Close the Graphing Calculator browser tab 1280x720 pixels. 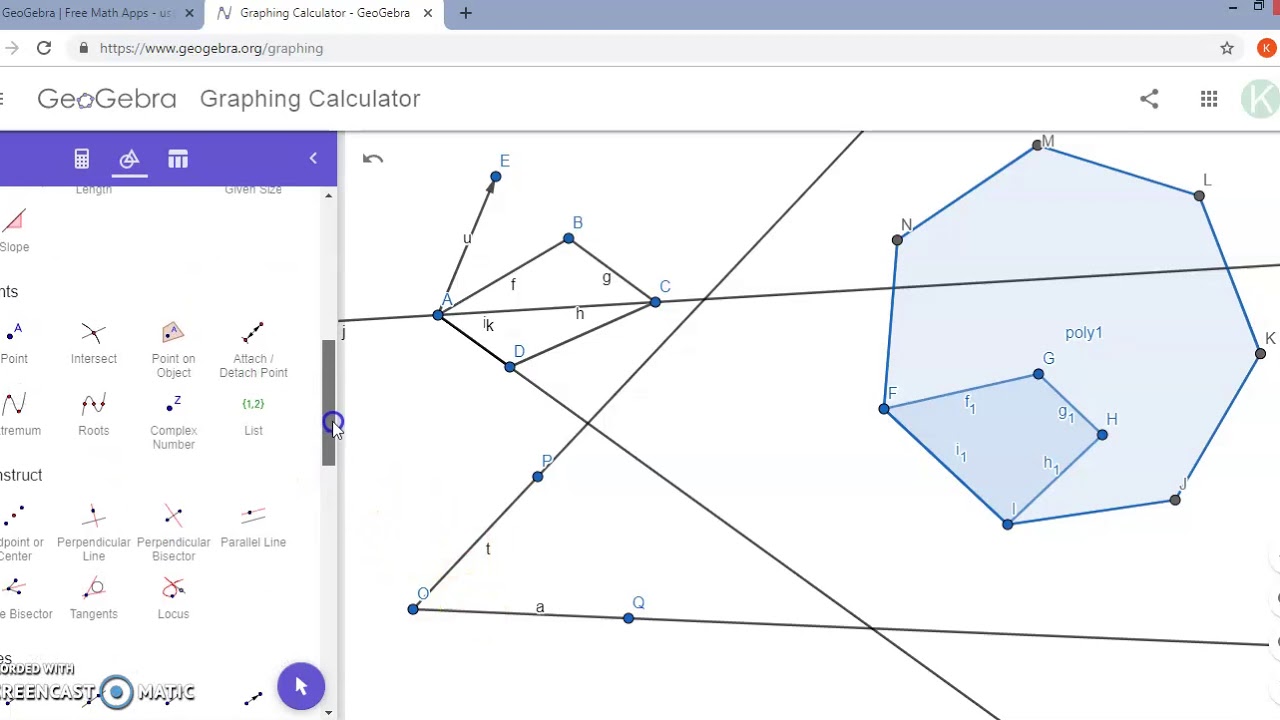428,13
